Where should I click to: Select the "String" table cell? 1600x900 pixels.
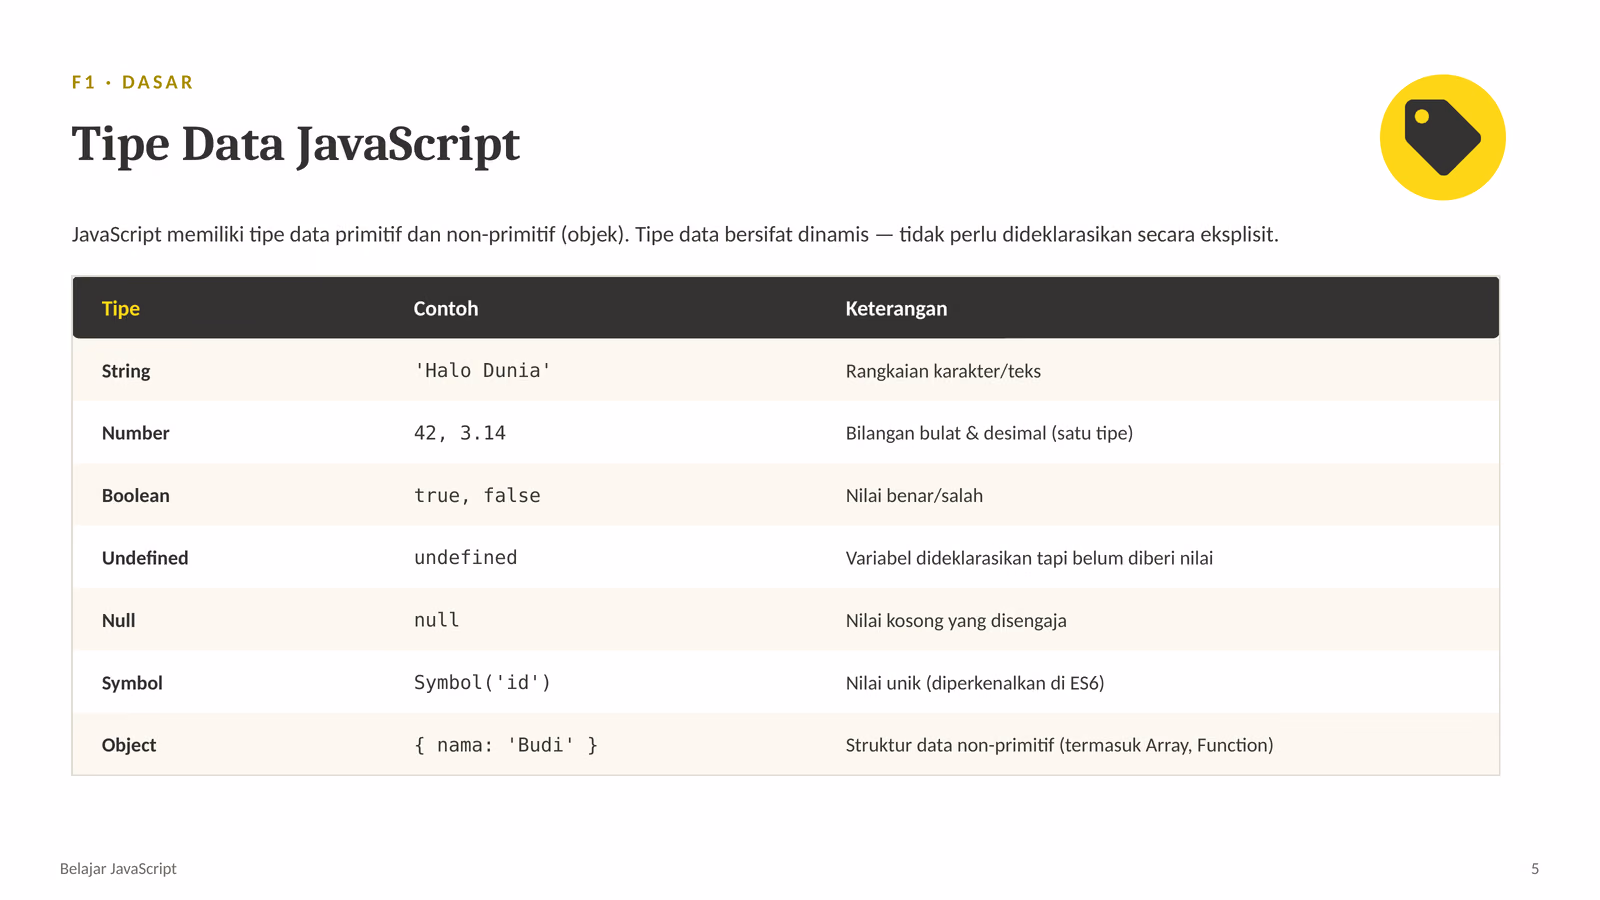pyautogui.click(x=126, y=371)
